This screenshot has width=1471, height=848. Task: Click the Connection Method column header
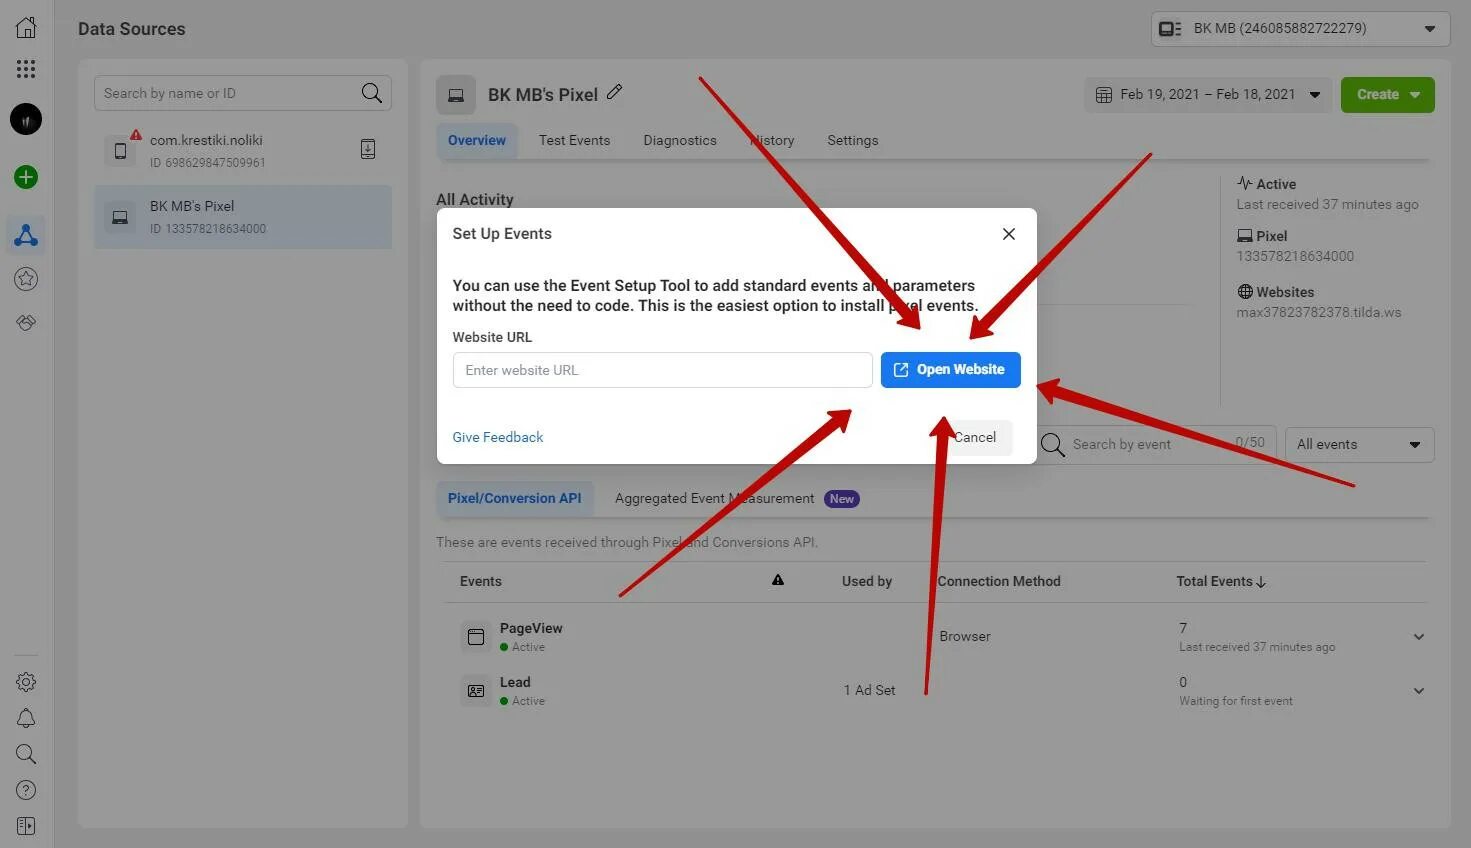(999, 581)
